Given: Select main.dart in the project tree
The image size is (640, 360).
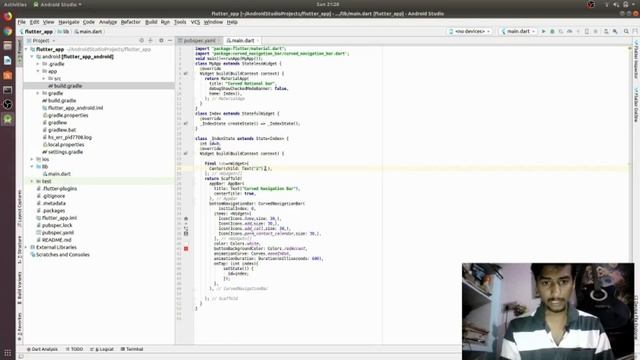Looking at the screenshot, I should tap(60, 174).
